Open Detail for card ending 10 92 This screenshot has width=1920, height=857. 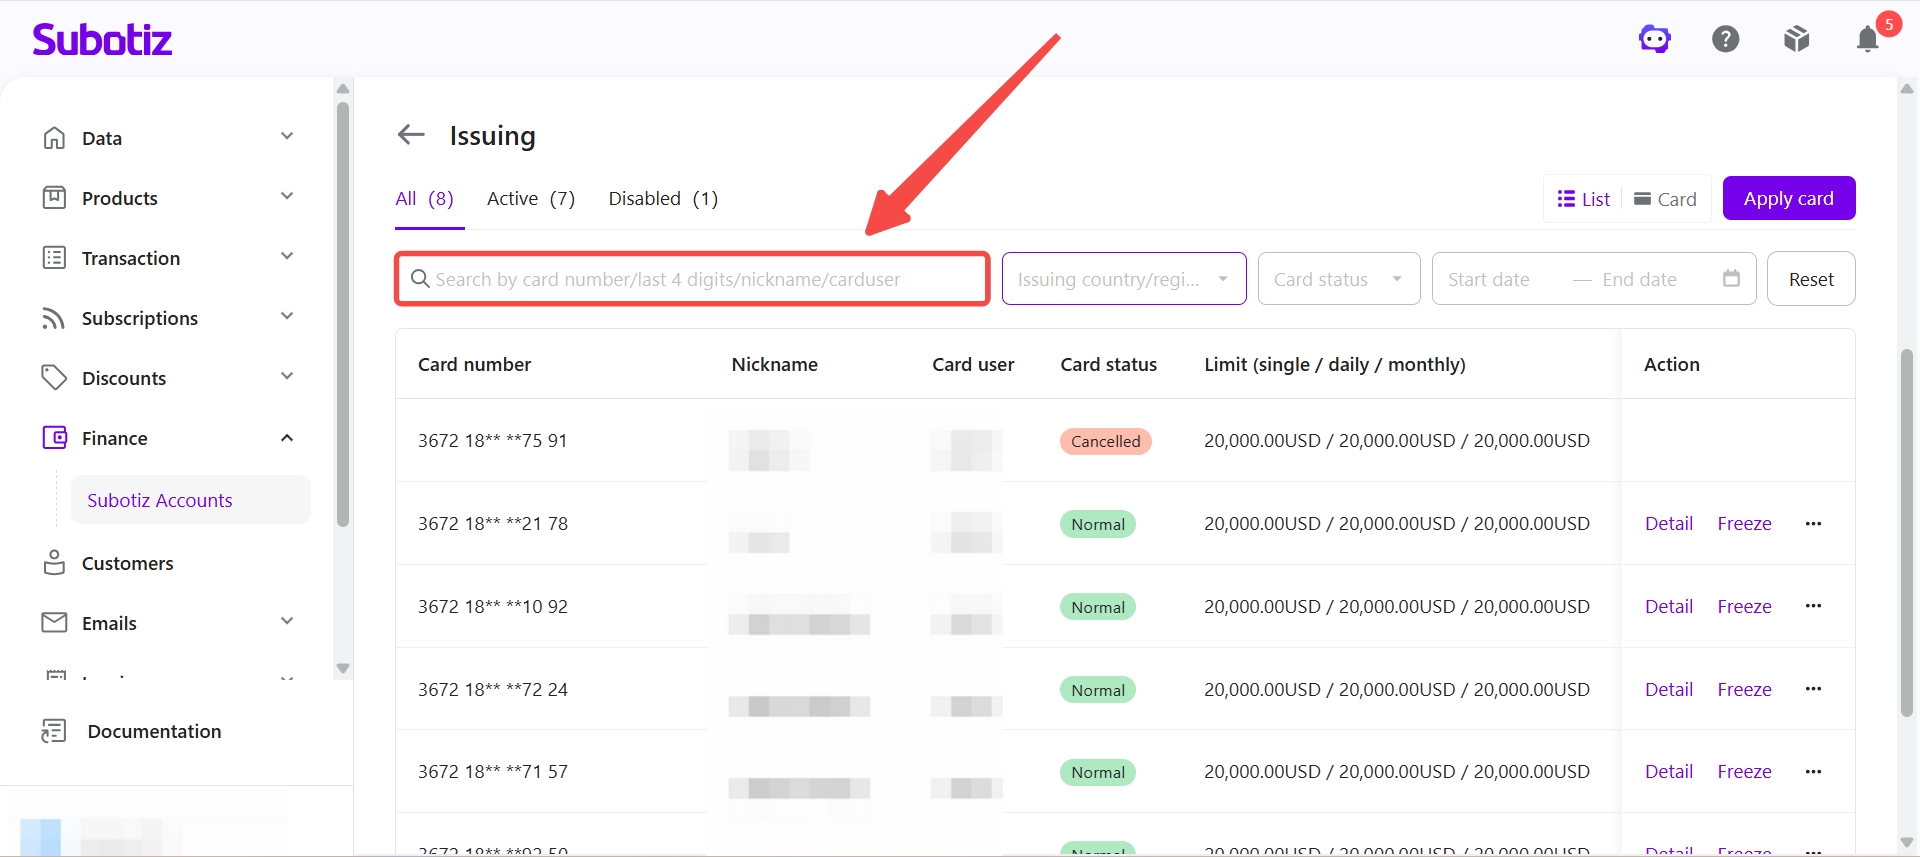(x=1669, y=606)
